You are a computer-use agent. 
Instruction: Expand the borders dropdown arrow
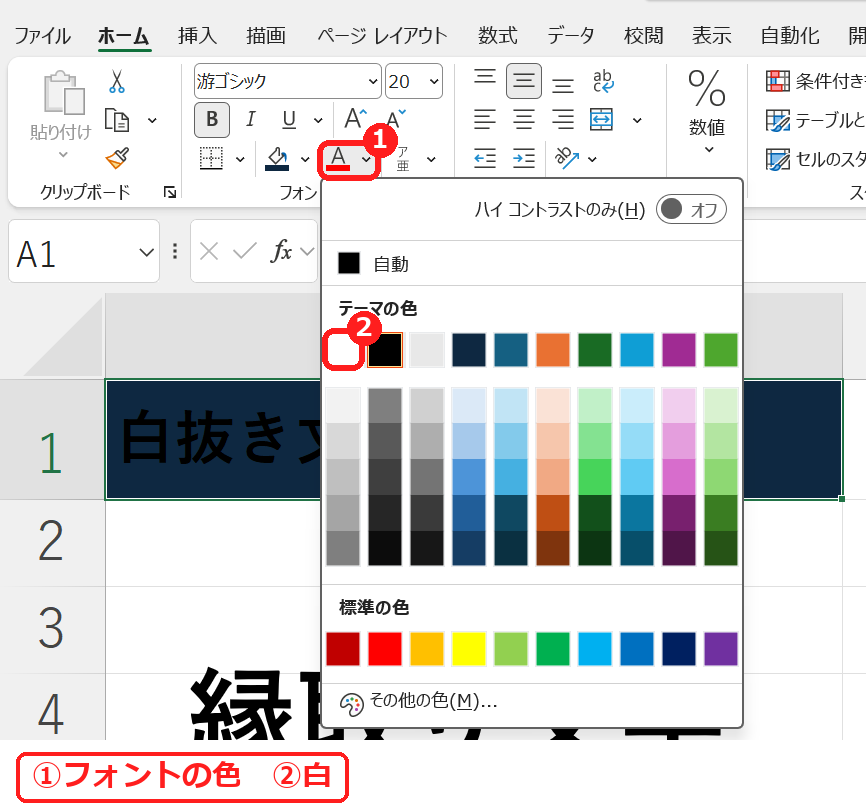240,160
